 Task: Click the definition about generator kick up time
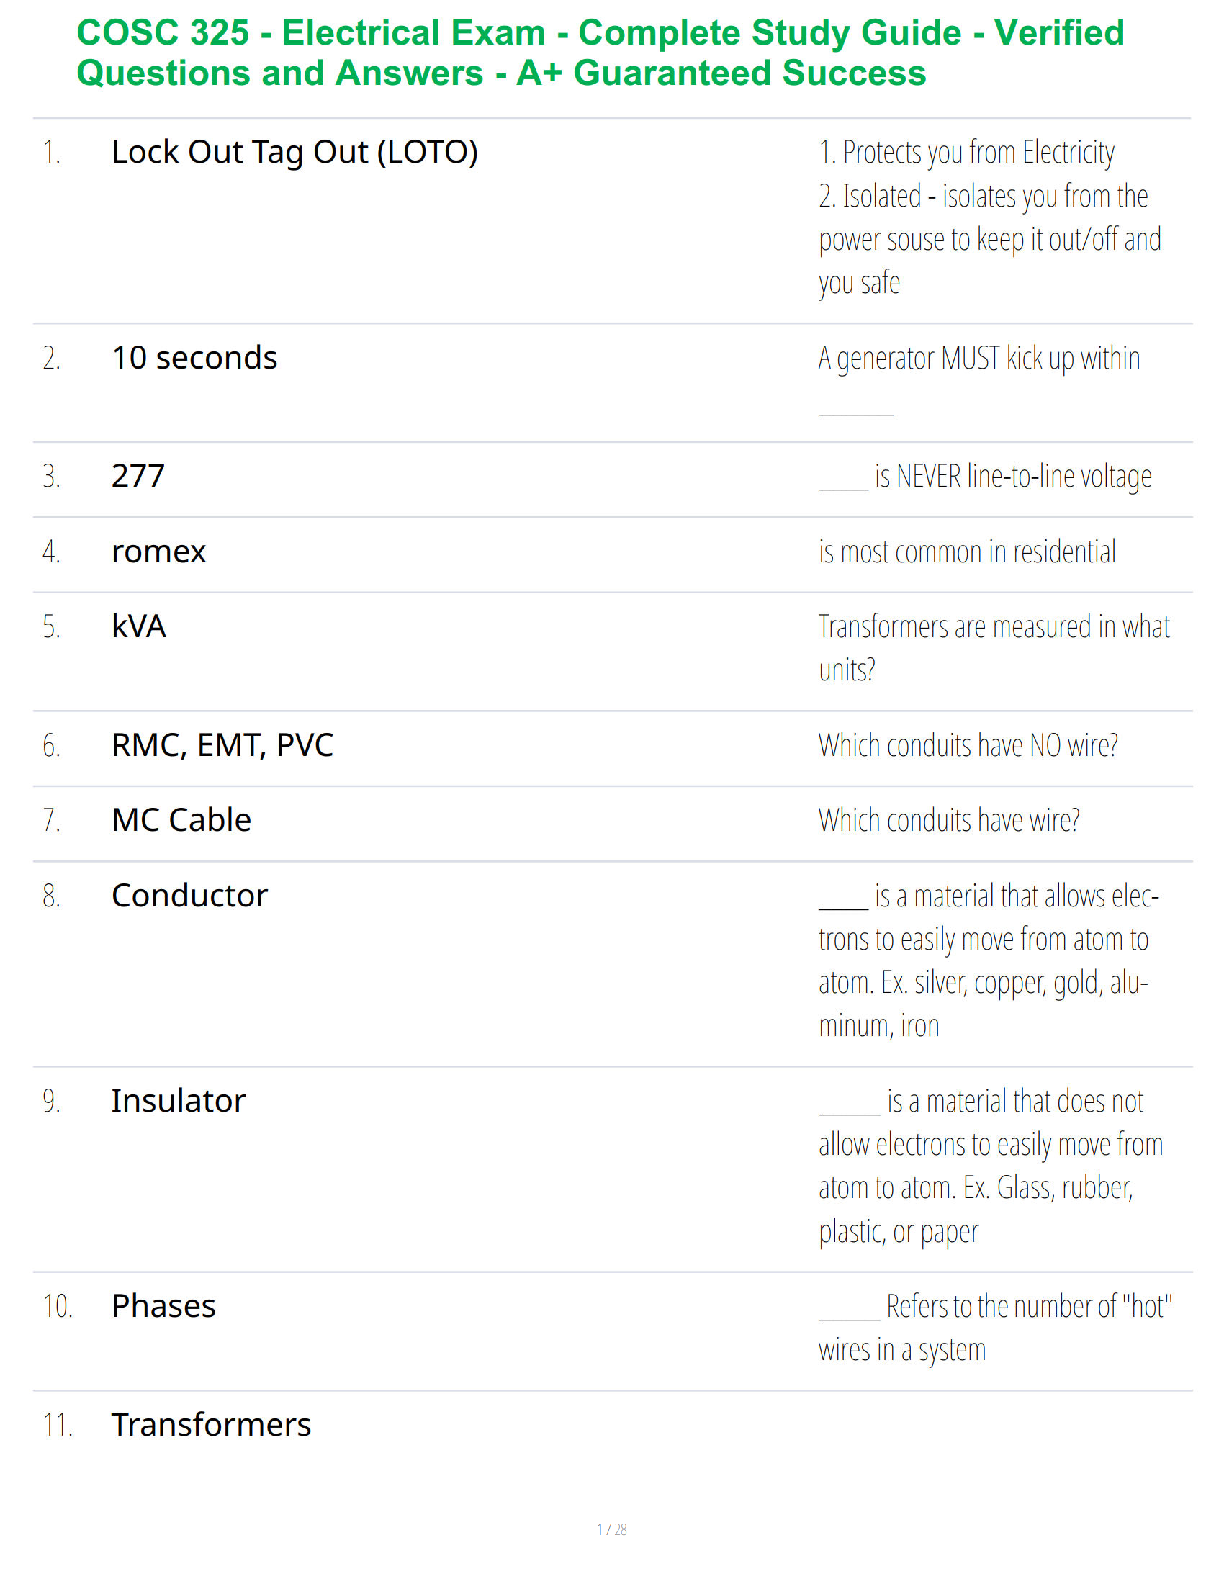click(x=979, y=380)
